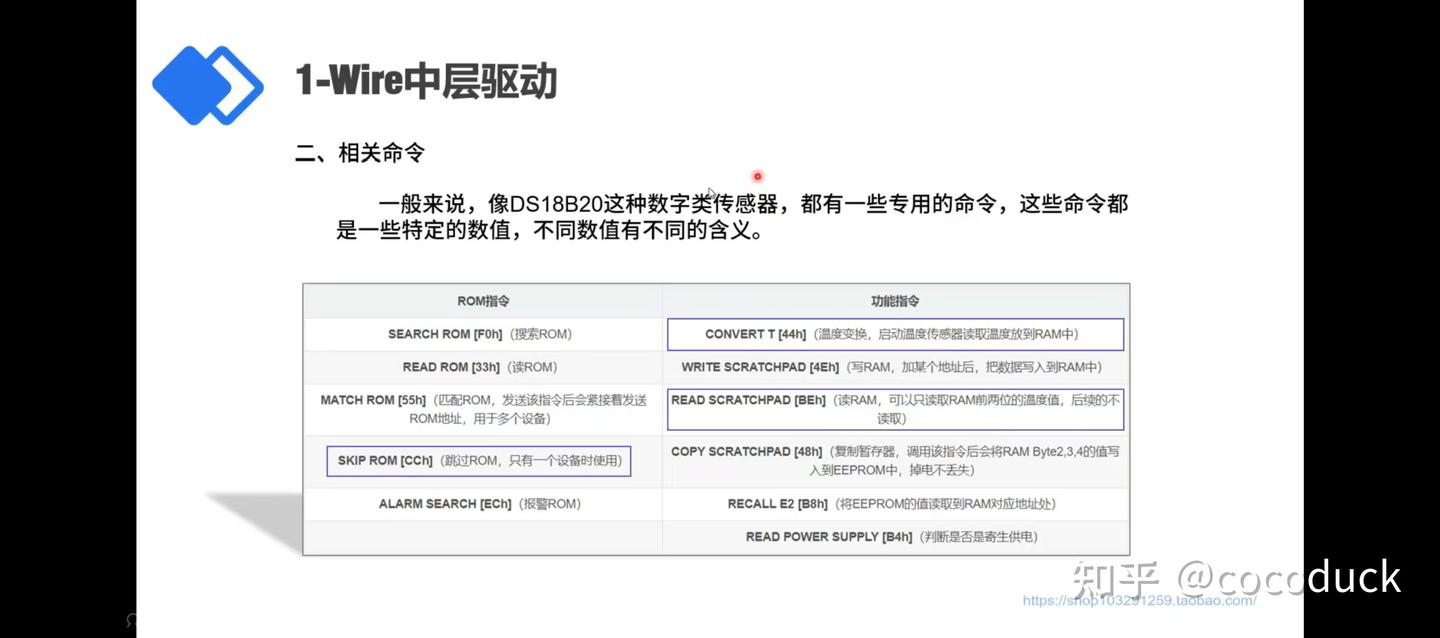The width and height of the screenshot is (1440, 638).
Task: Open the shop taobao.com link
Action: (x=1139, y=601)
